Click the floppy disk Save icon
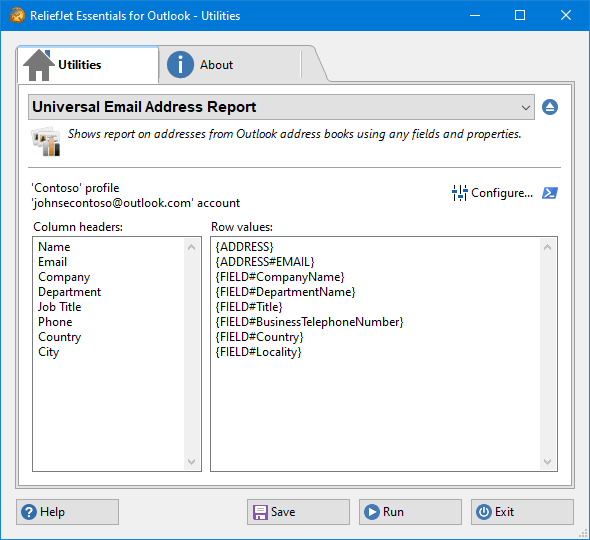The width and height of the screenshot is (590, 540). (260, 512)
